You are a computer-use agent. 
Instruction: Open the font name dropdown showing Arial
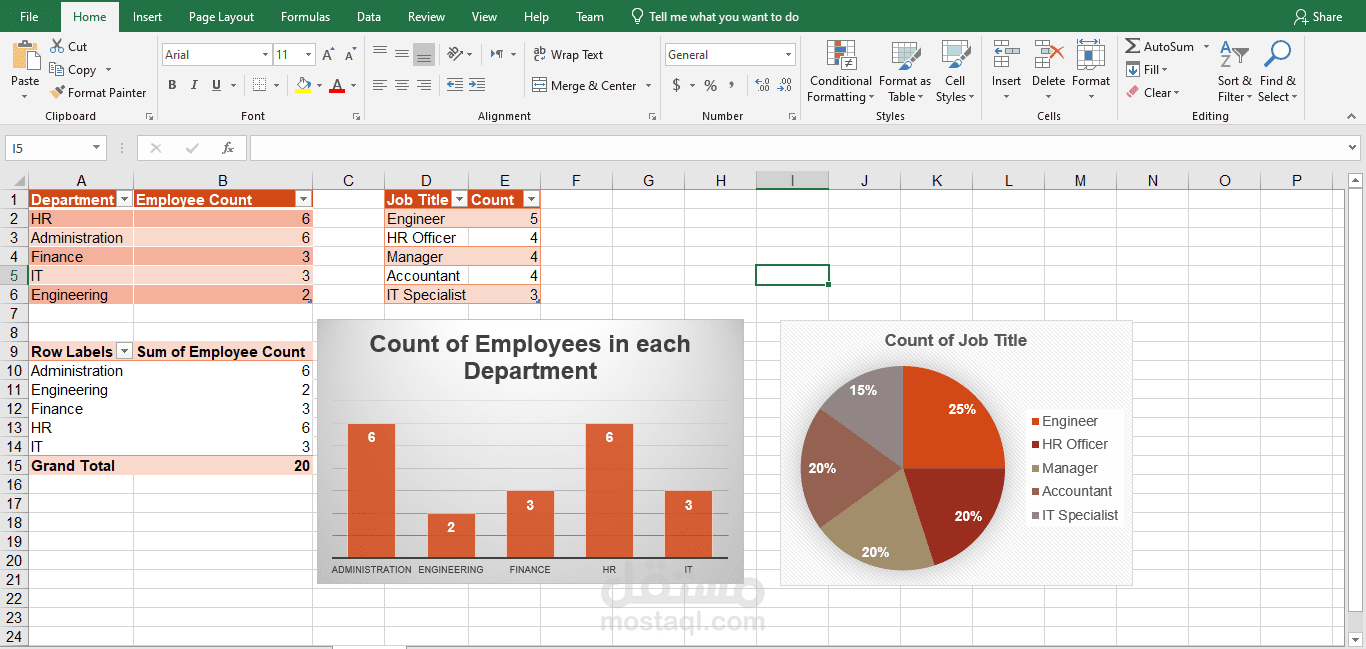point(217,54)
